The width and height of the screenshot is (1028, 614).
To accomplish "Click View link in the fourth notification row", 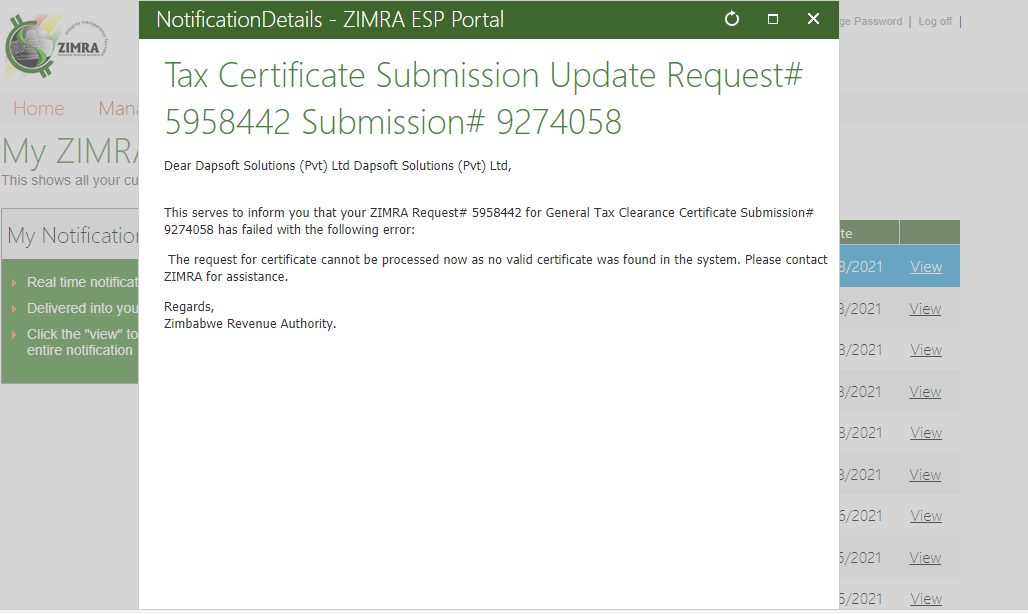I will (926, 392).
